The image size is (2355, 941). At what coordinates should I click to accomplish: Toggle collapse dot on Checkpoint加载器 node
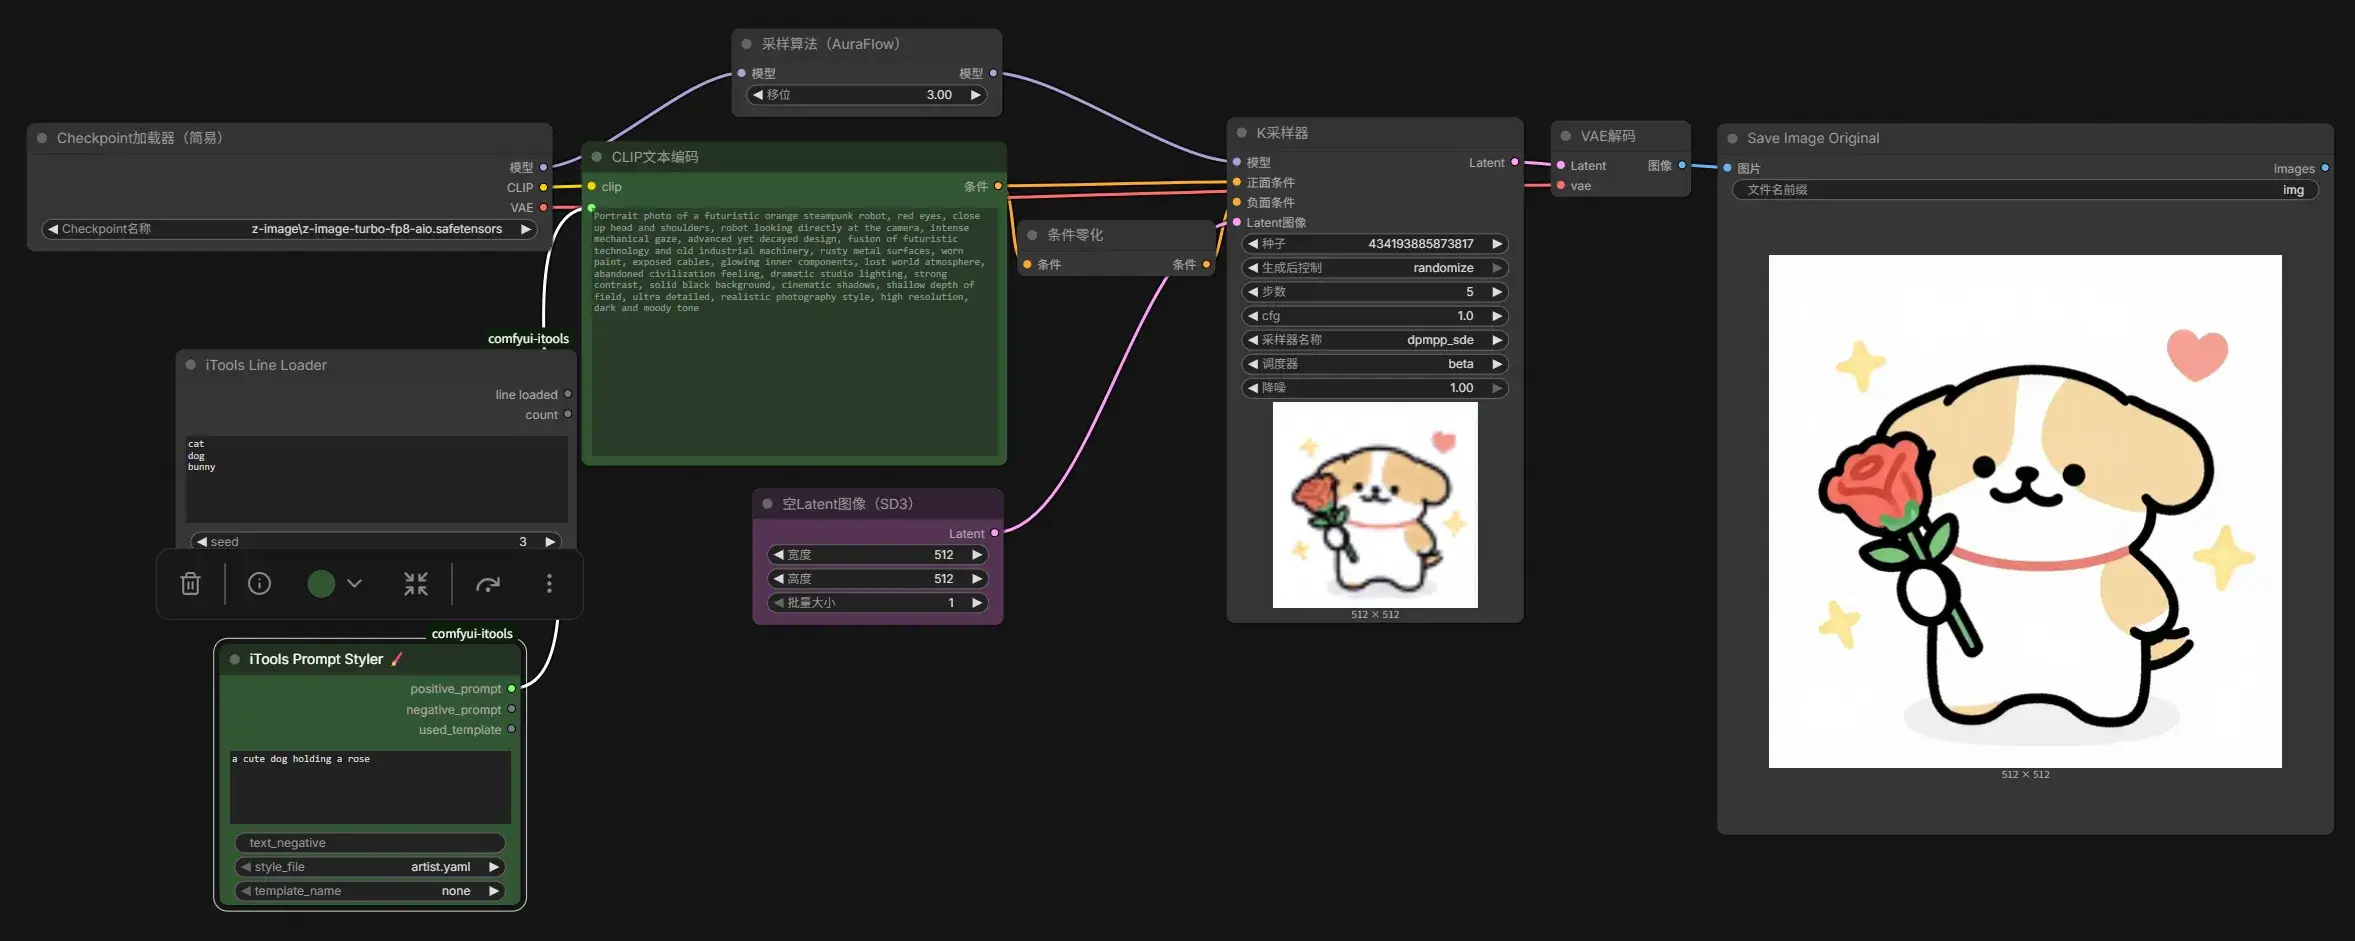click(42, 138)
